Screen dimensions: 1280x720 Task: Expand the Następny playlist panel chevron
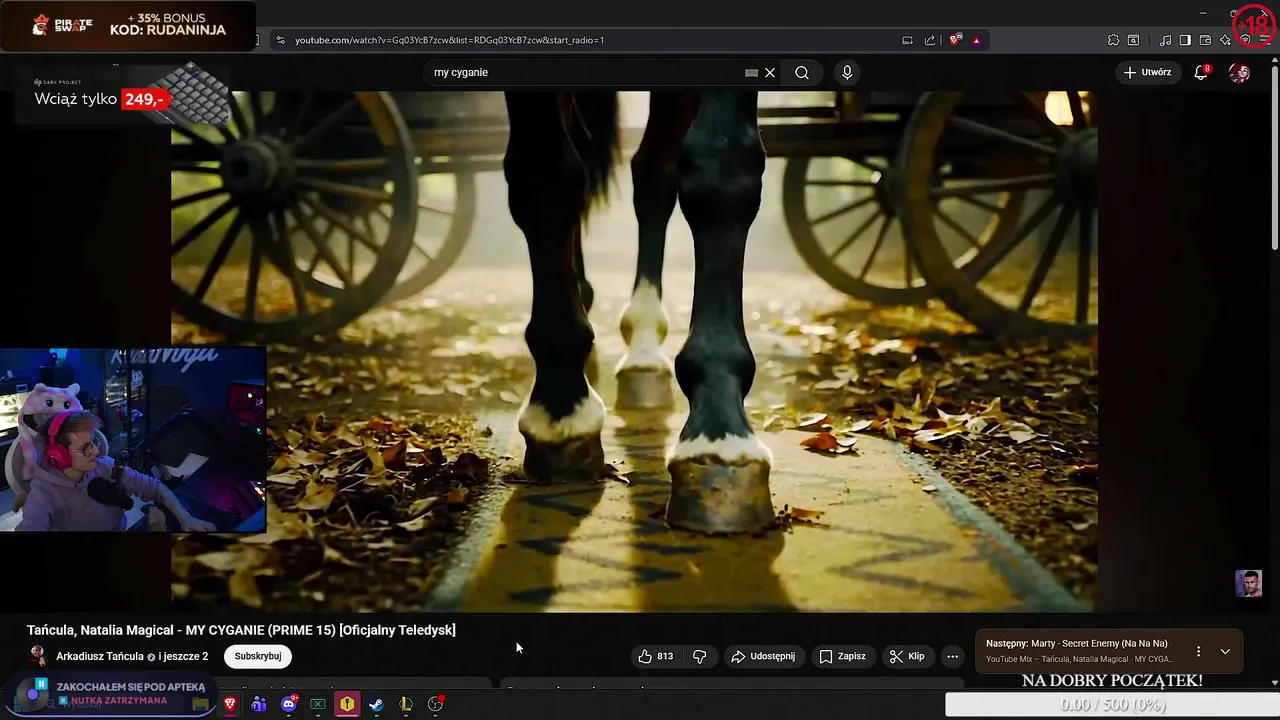click(x=1225, y=651)
